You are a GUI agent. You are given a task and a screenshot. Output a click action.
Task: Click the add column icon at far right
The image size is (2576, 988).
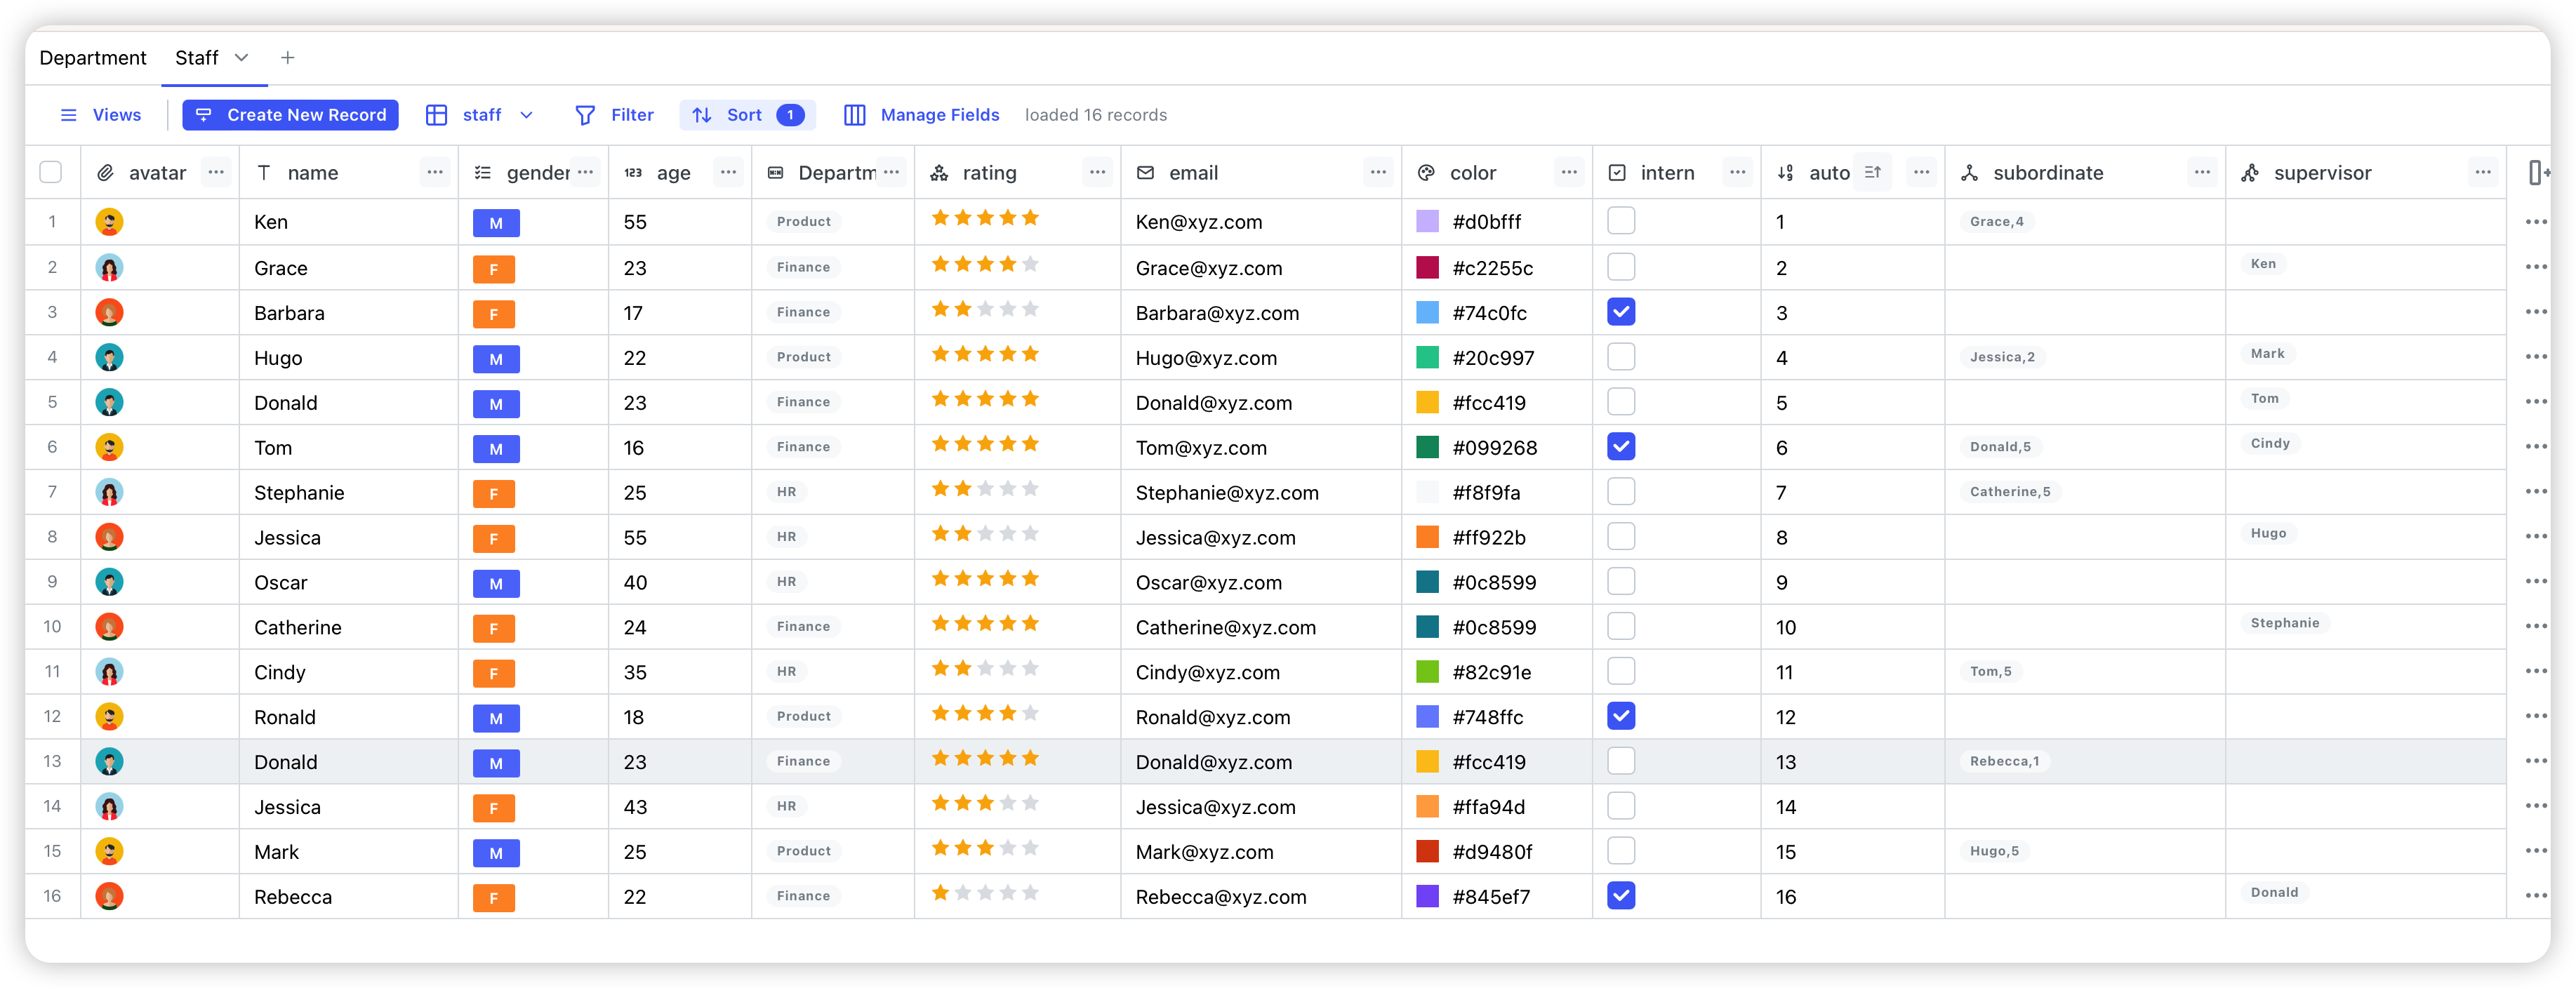coord(2538,172)
